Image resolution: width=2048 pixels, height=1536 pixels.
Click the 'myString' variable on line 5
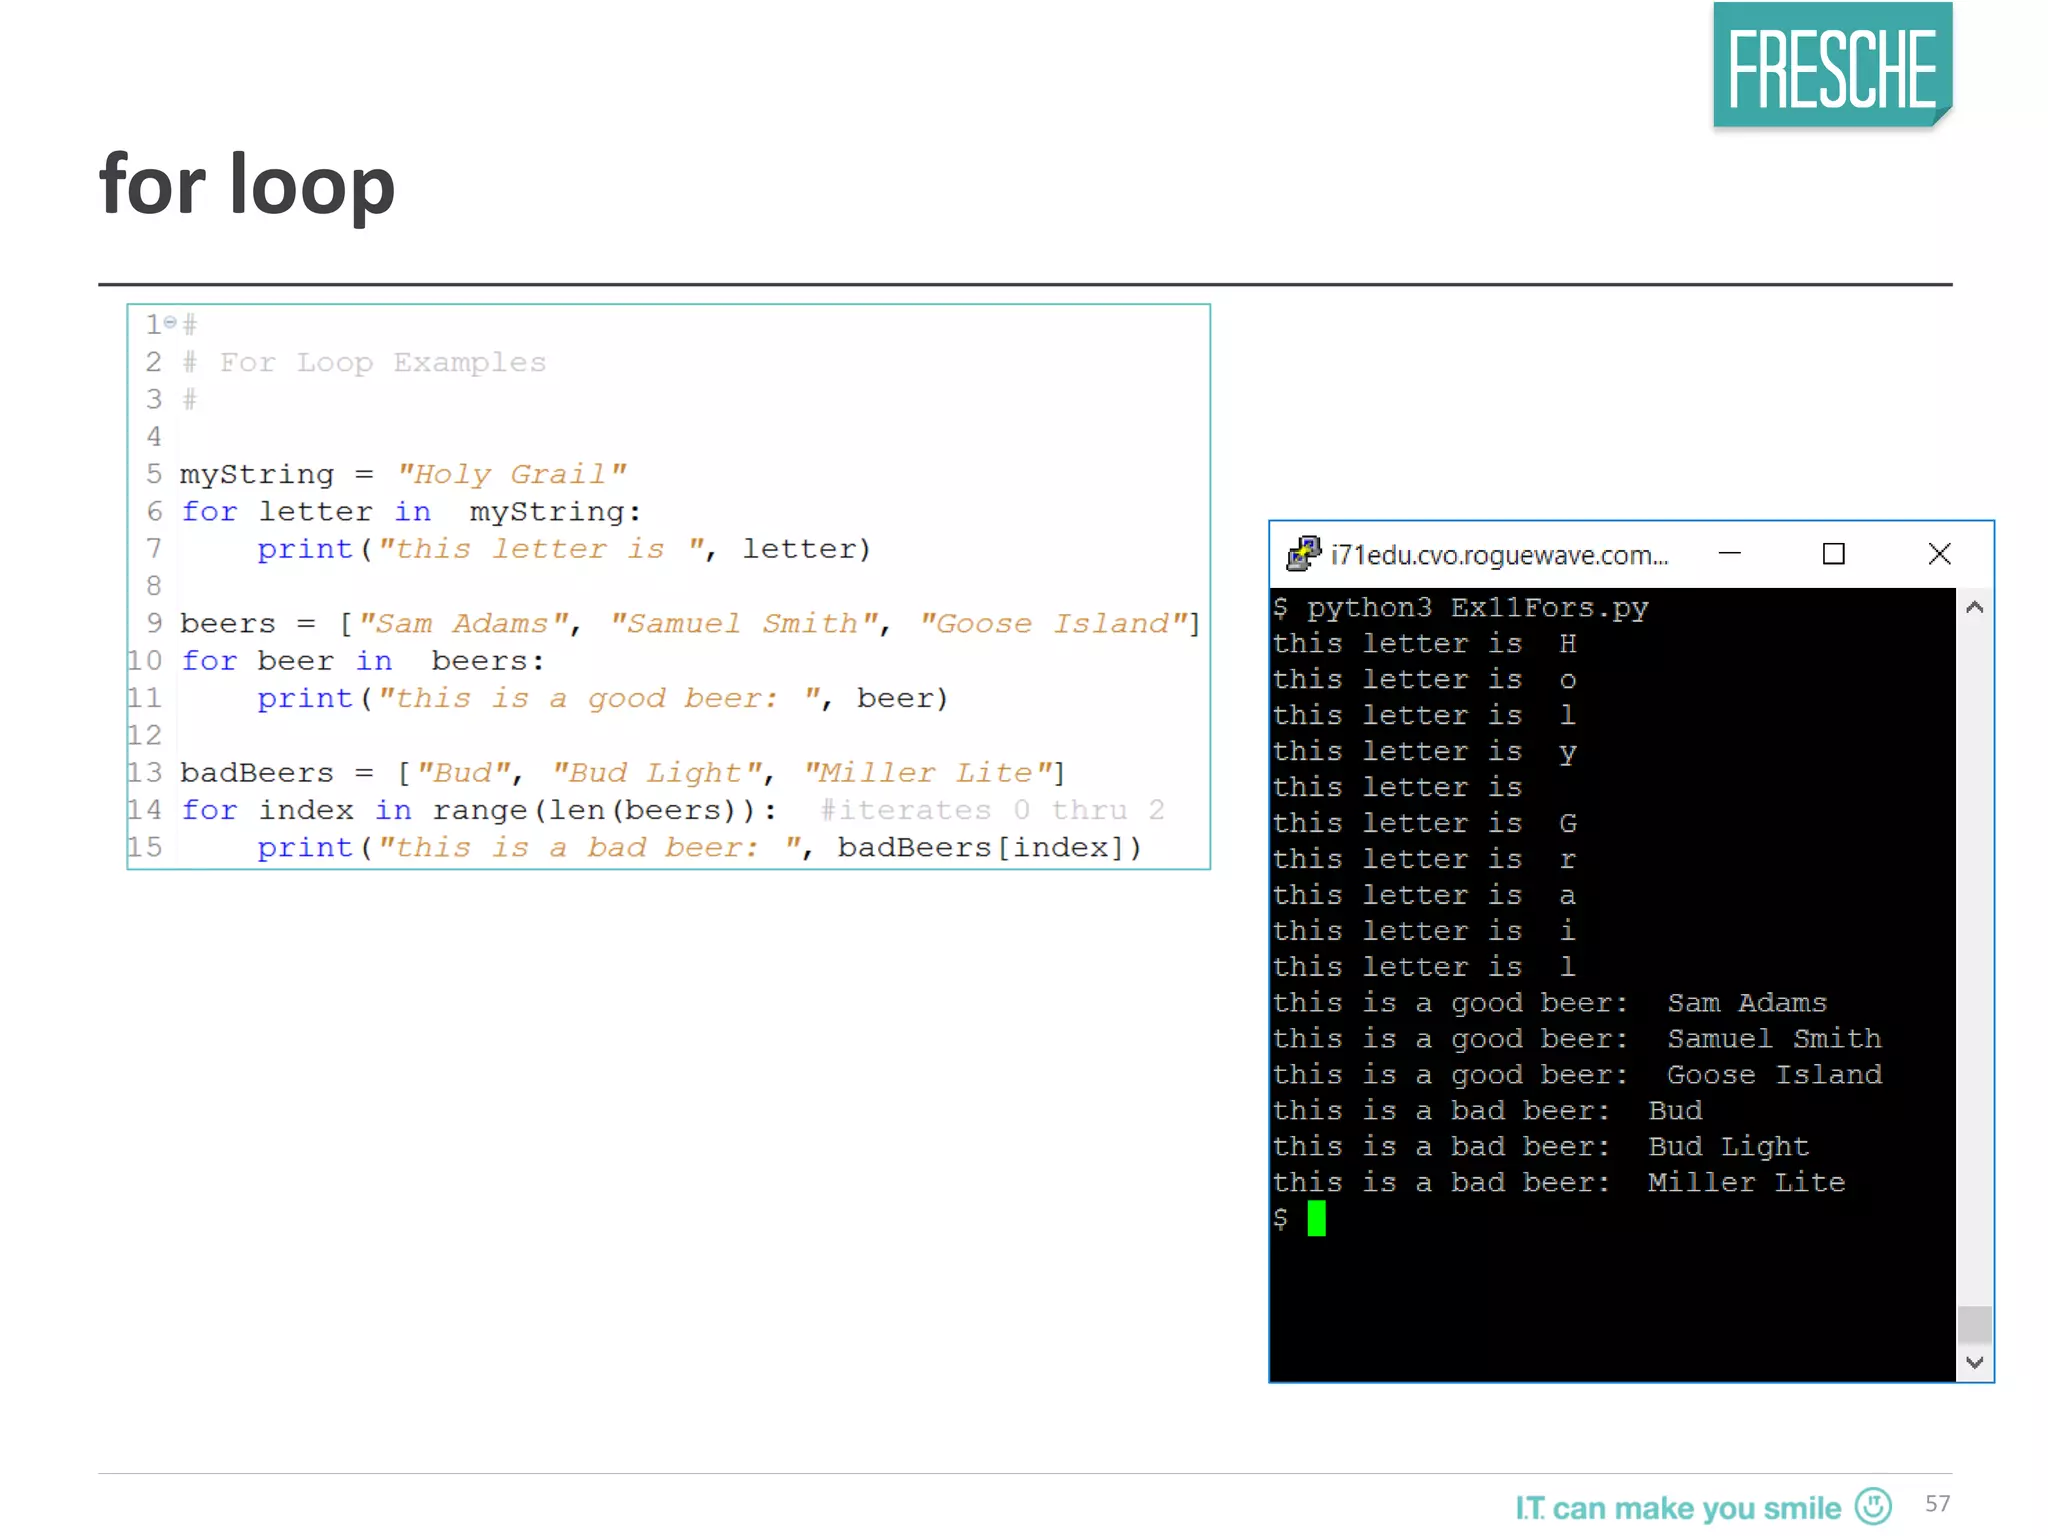coord(257,475)
